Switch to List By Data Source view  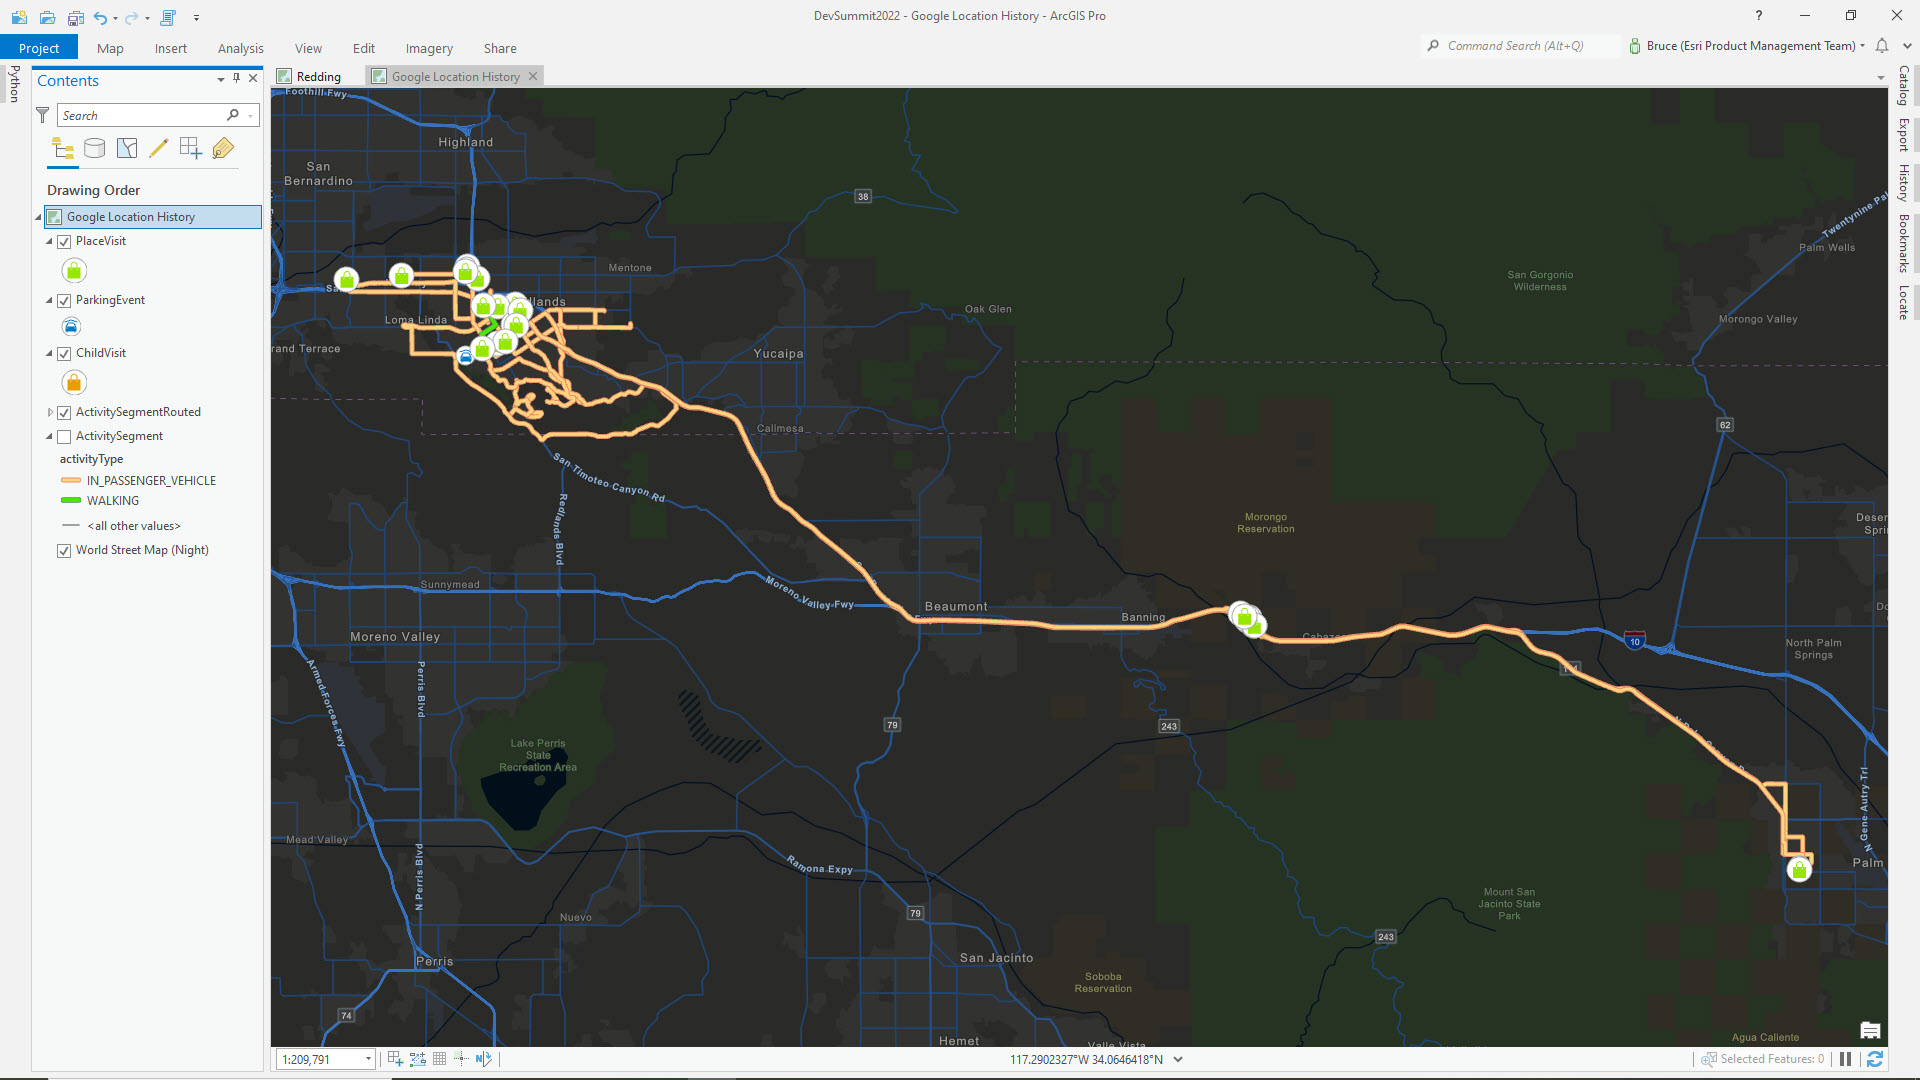(95, 148)
